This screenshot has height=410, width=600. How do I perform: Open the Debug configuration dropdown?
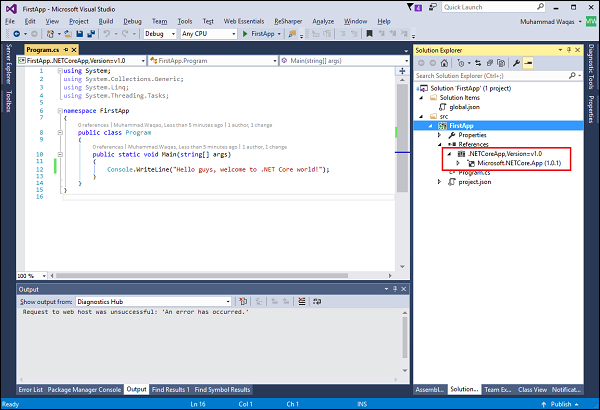tap(159, 33)
